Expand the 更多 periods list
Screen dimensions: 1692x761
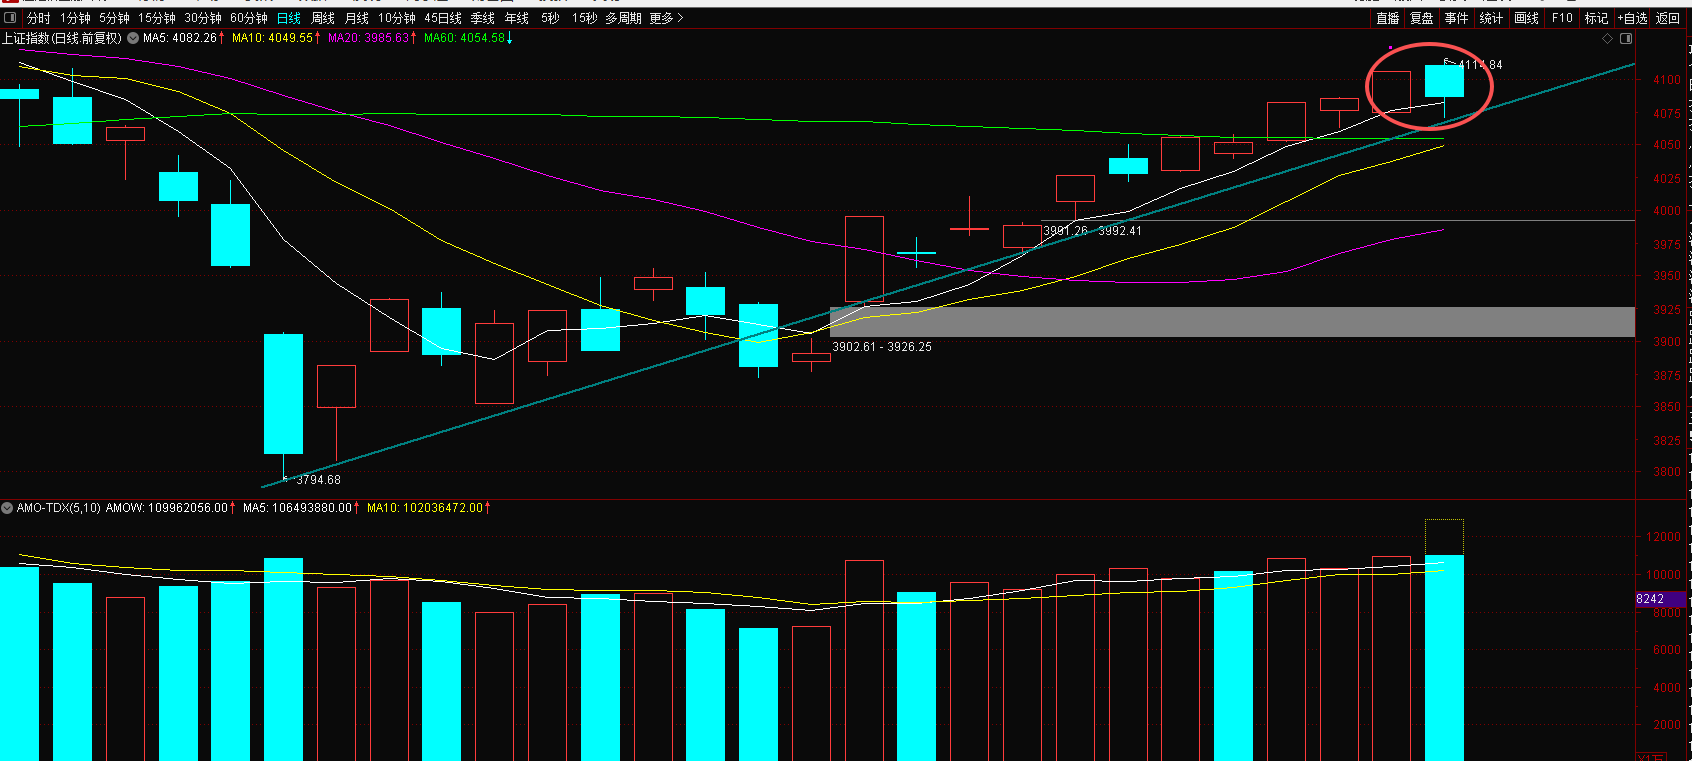666,18
